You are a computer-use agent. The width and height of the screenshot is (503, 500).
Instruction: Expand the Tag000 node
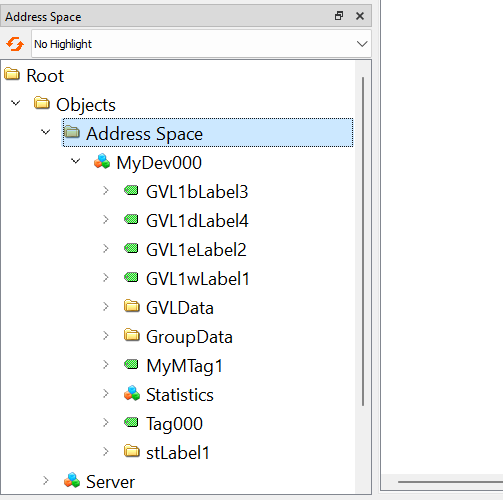coord(106,423)
